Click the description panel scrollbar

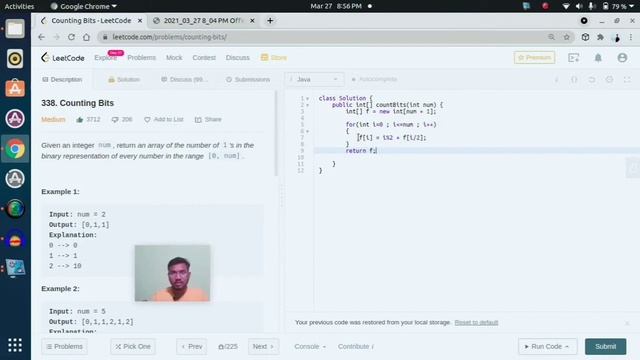[x=276, y=133]
